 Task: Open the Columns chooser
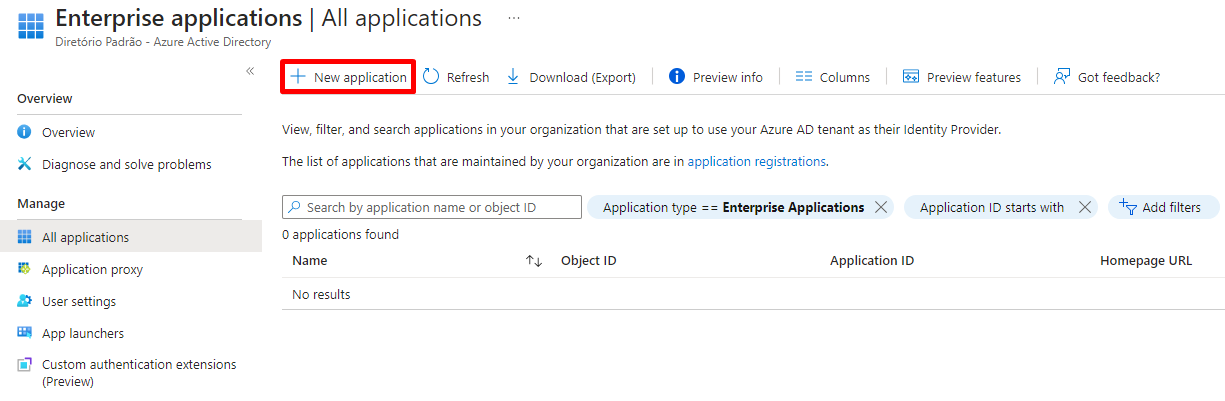(832, 77)
